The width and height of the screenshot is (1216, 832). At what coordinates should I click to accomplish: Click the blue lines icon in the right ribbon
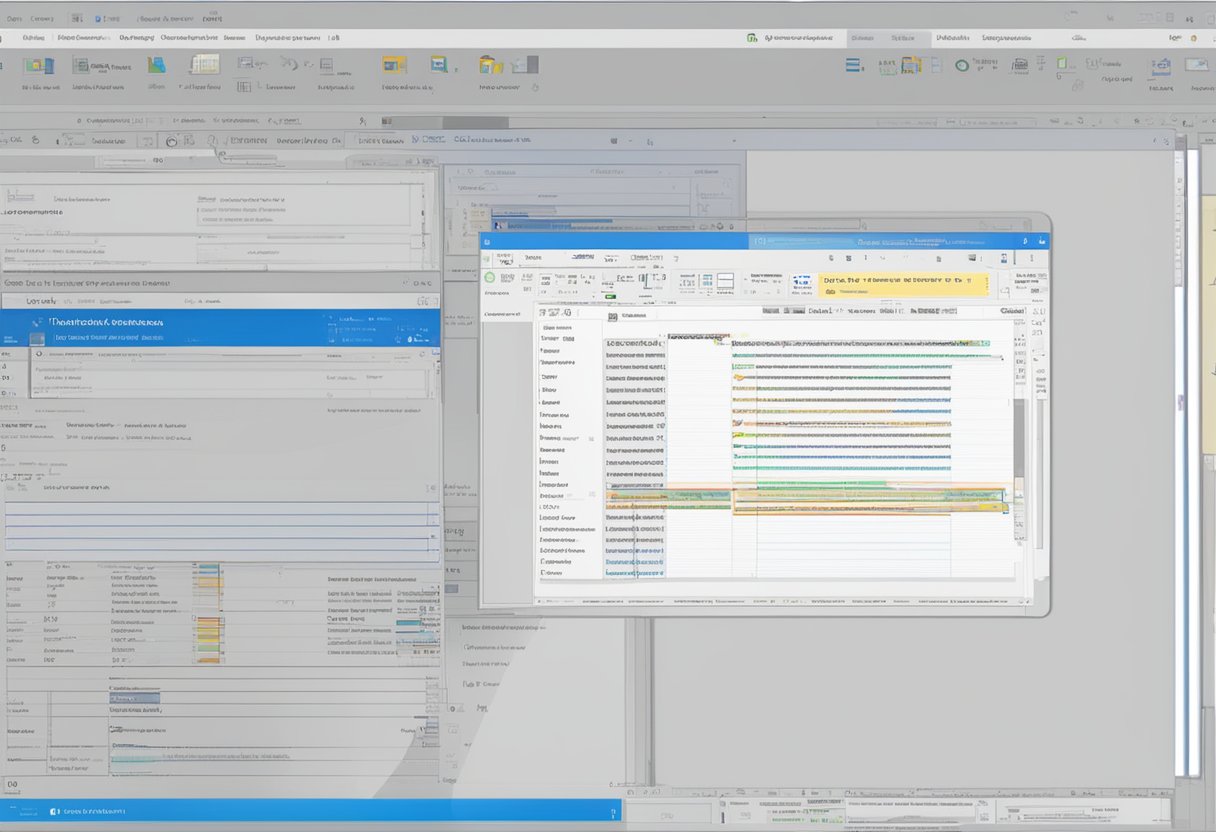(854, 65)
